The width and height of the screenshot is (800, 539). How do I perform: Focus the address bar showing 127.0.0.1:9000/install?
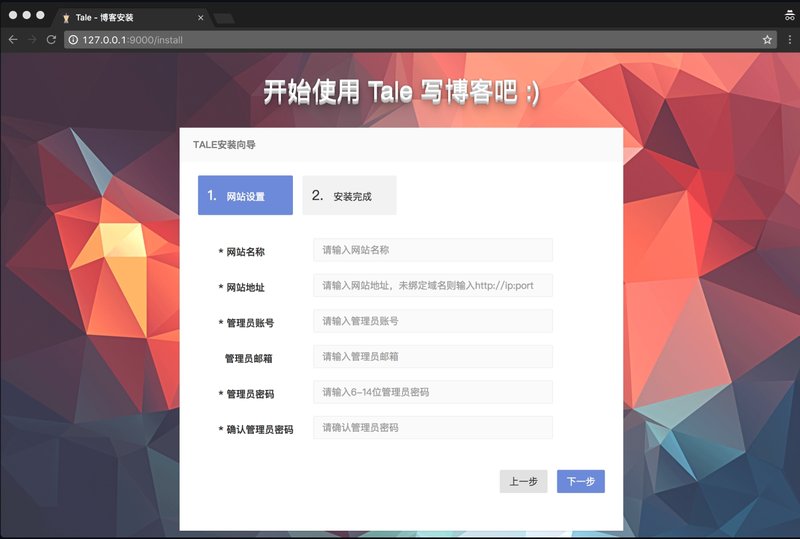pyautogui.click(x=400, y=40)
